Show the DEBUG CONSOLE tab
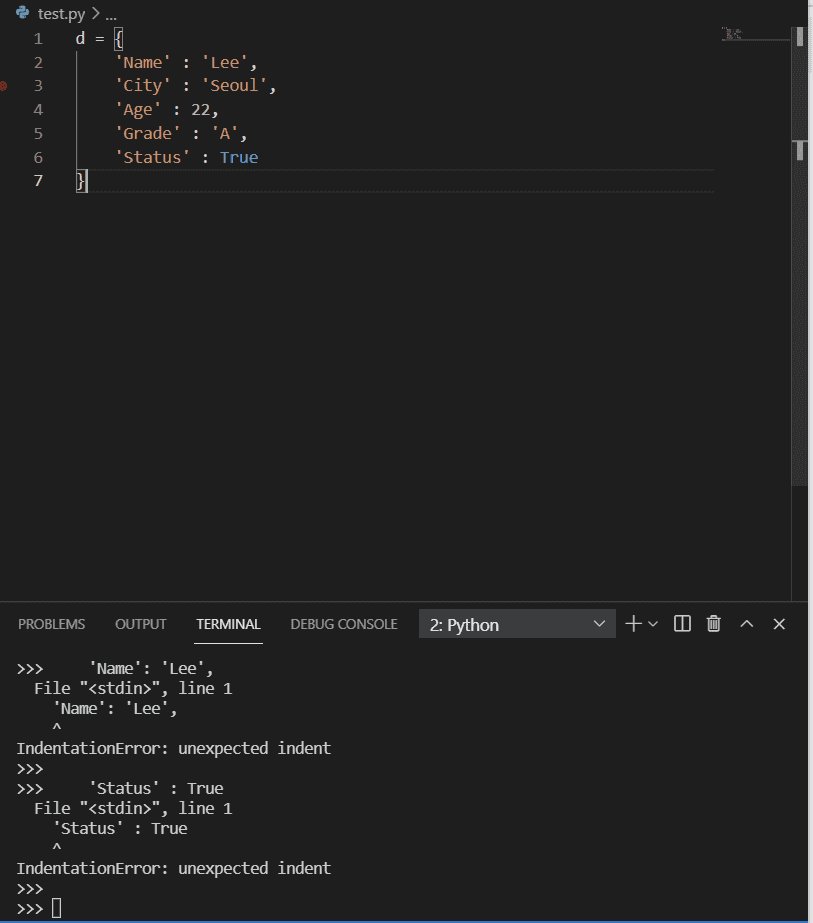Viewport: 813px width, 923px height. pyautogui.click(x=344, y=624)
